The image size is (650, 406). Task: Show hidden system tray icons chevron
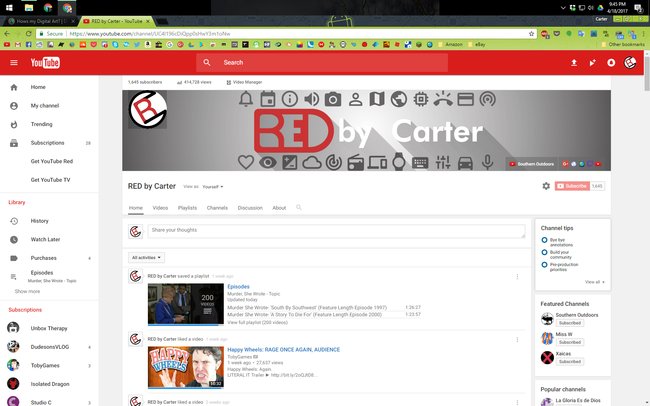coord(563,7)
